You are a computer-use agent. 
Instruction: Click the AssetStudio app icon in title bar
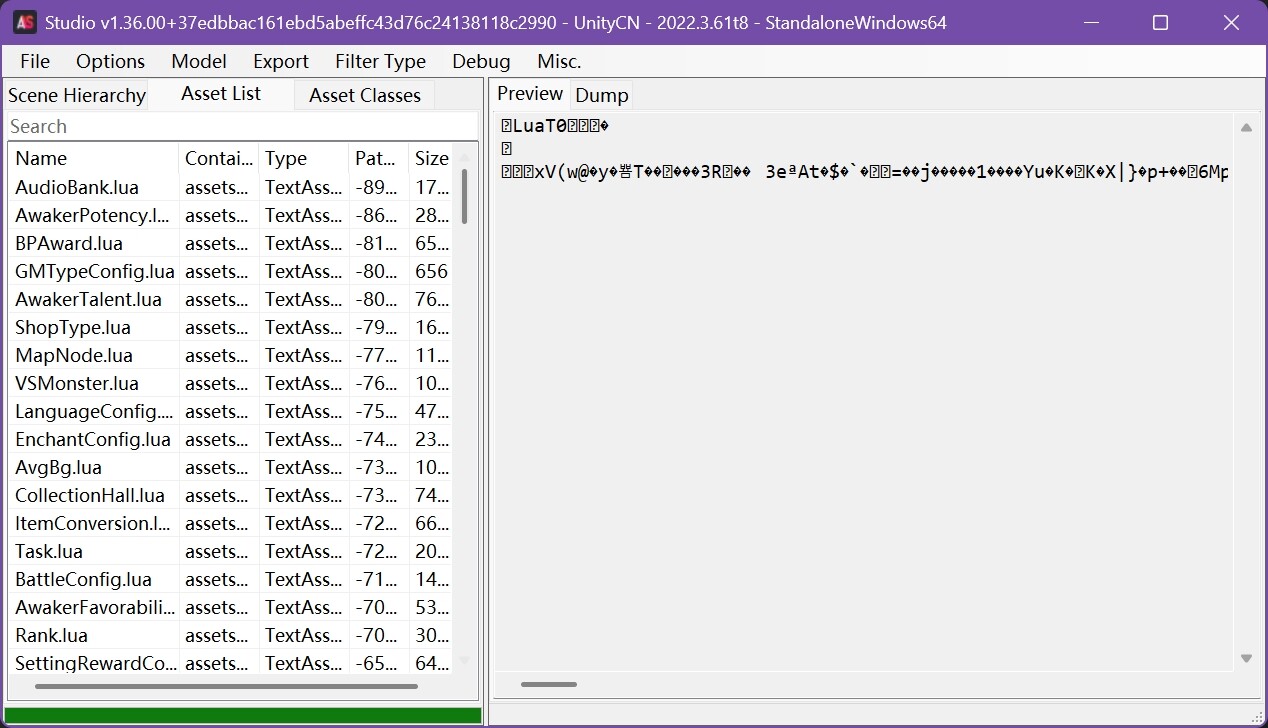pos(25,22)
